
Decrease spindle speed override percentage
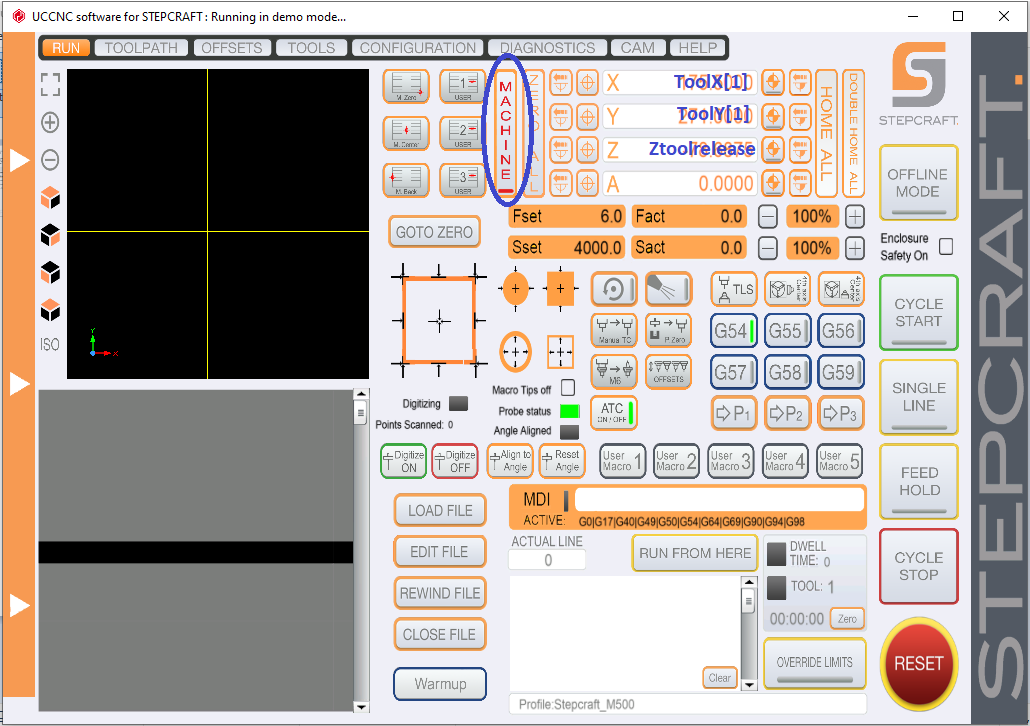768,248
